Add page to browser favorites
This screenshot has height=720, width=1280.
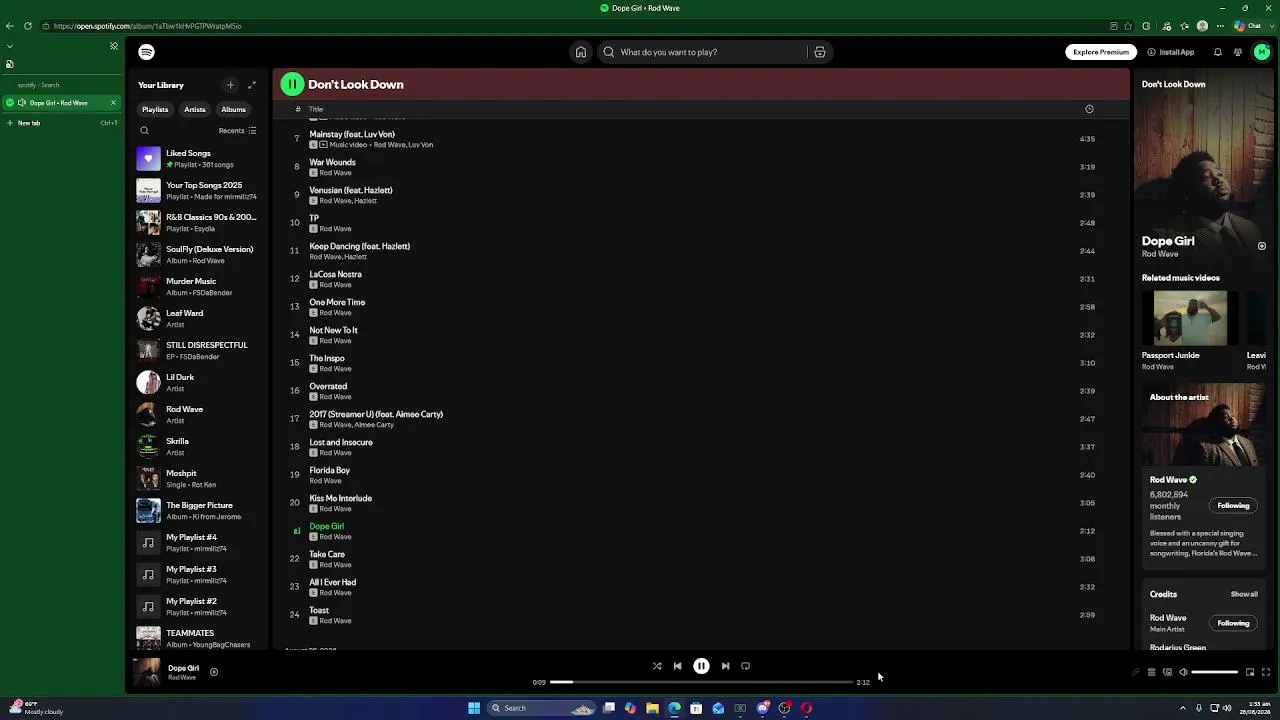1129,26
